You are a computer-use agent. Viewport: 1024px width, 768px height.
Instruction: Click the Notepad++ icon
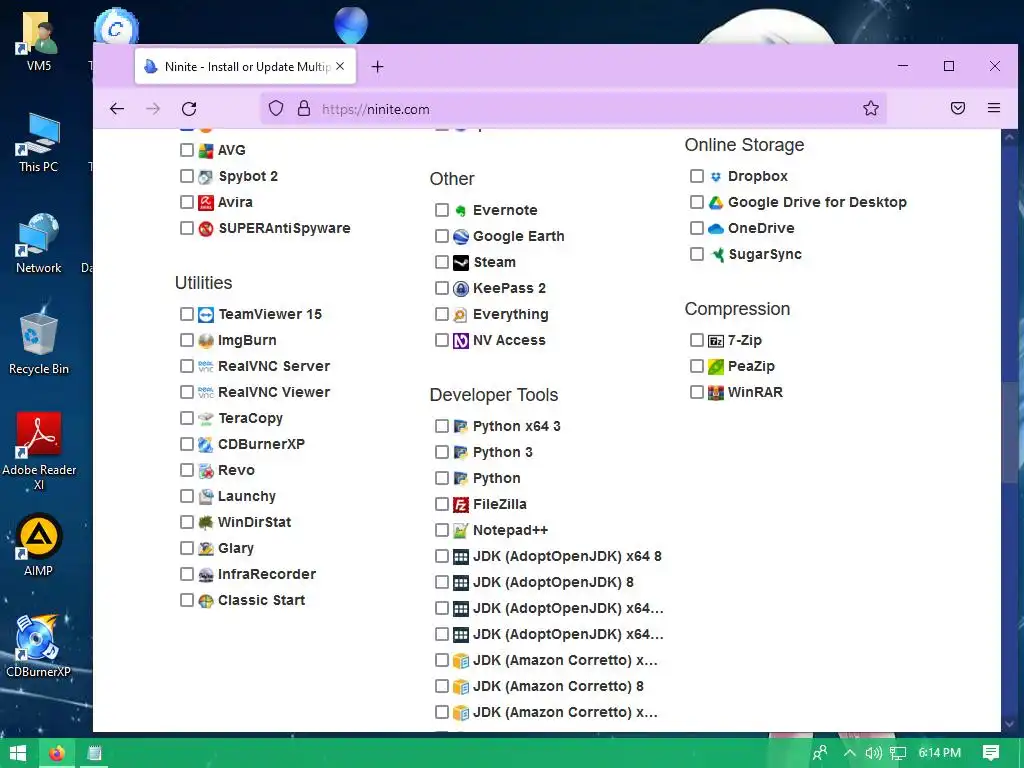[x=461, y=531]
